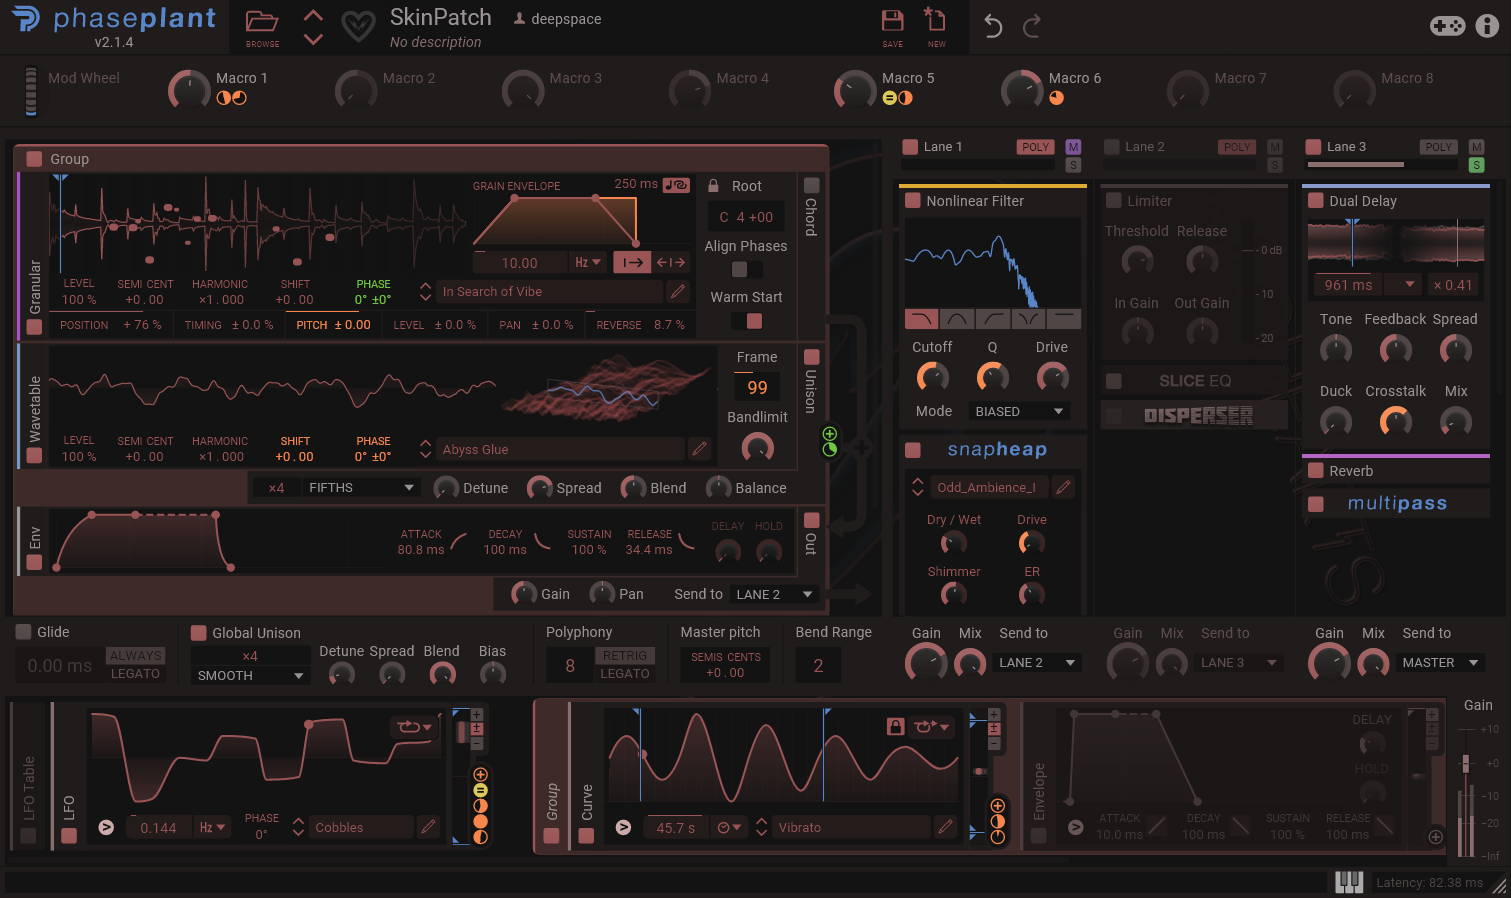Select the band-pass filter shape icon
The height and width of the screenshot is (898, 1511).
click(x=957, y=319)
